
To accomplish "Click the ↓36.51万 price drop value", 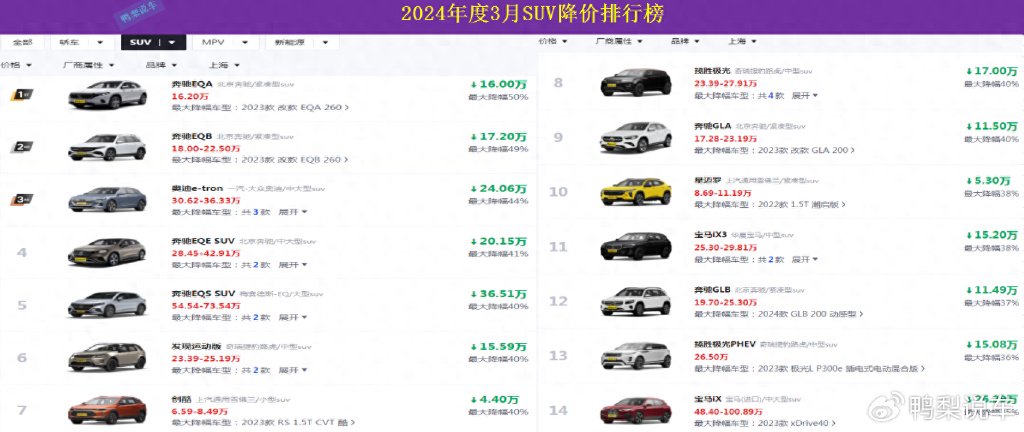I will click(x=499, y=294).
